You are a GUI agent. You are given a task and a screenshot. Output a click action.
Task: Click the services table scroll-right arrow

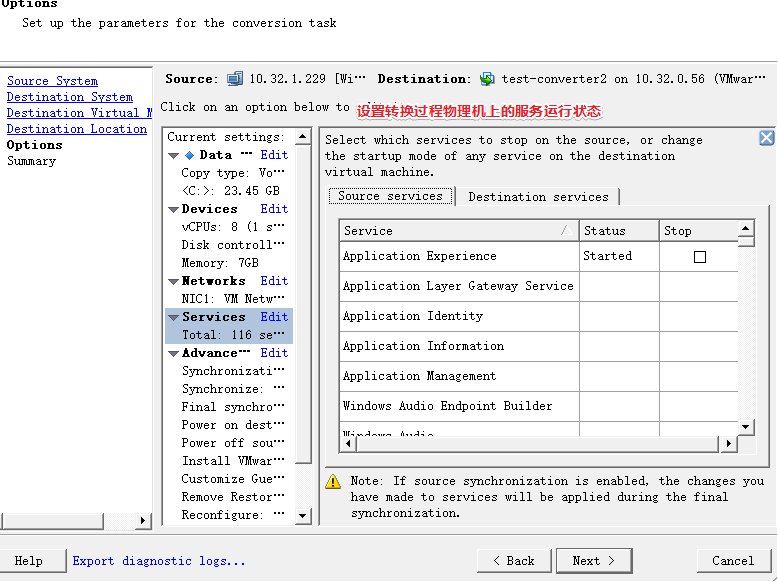[728, 443]
